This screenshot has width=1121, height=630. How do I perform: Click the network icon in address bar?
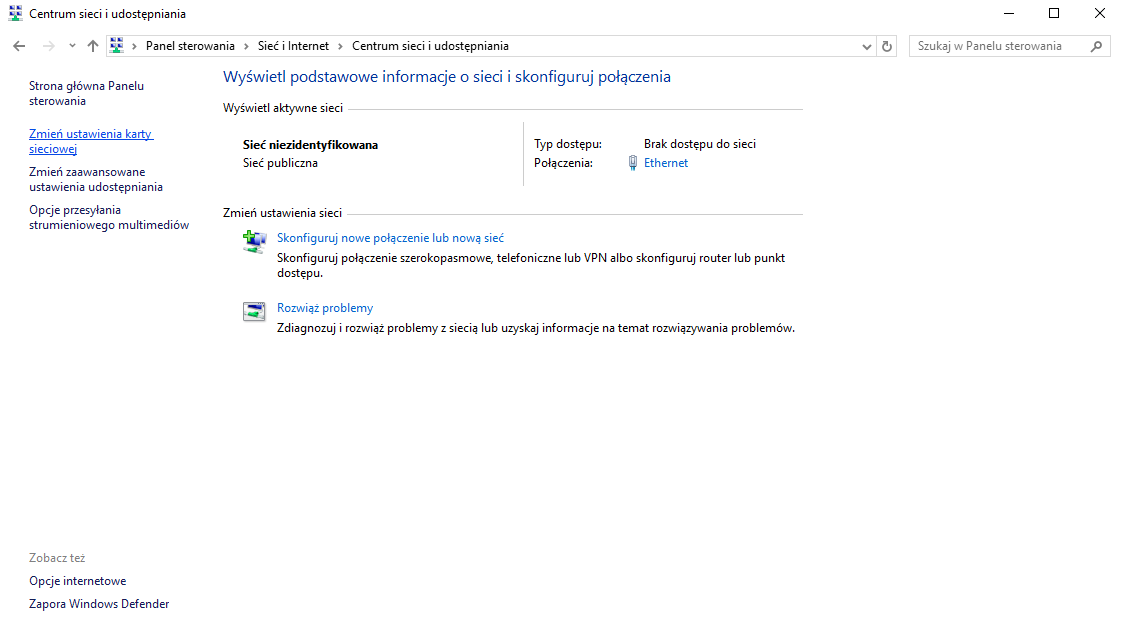(x=117, y=46)
